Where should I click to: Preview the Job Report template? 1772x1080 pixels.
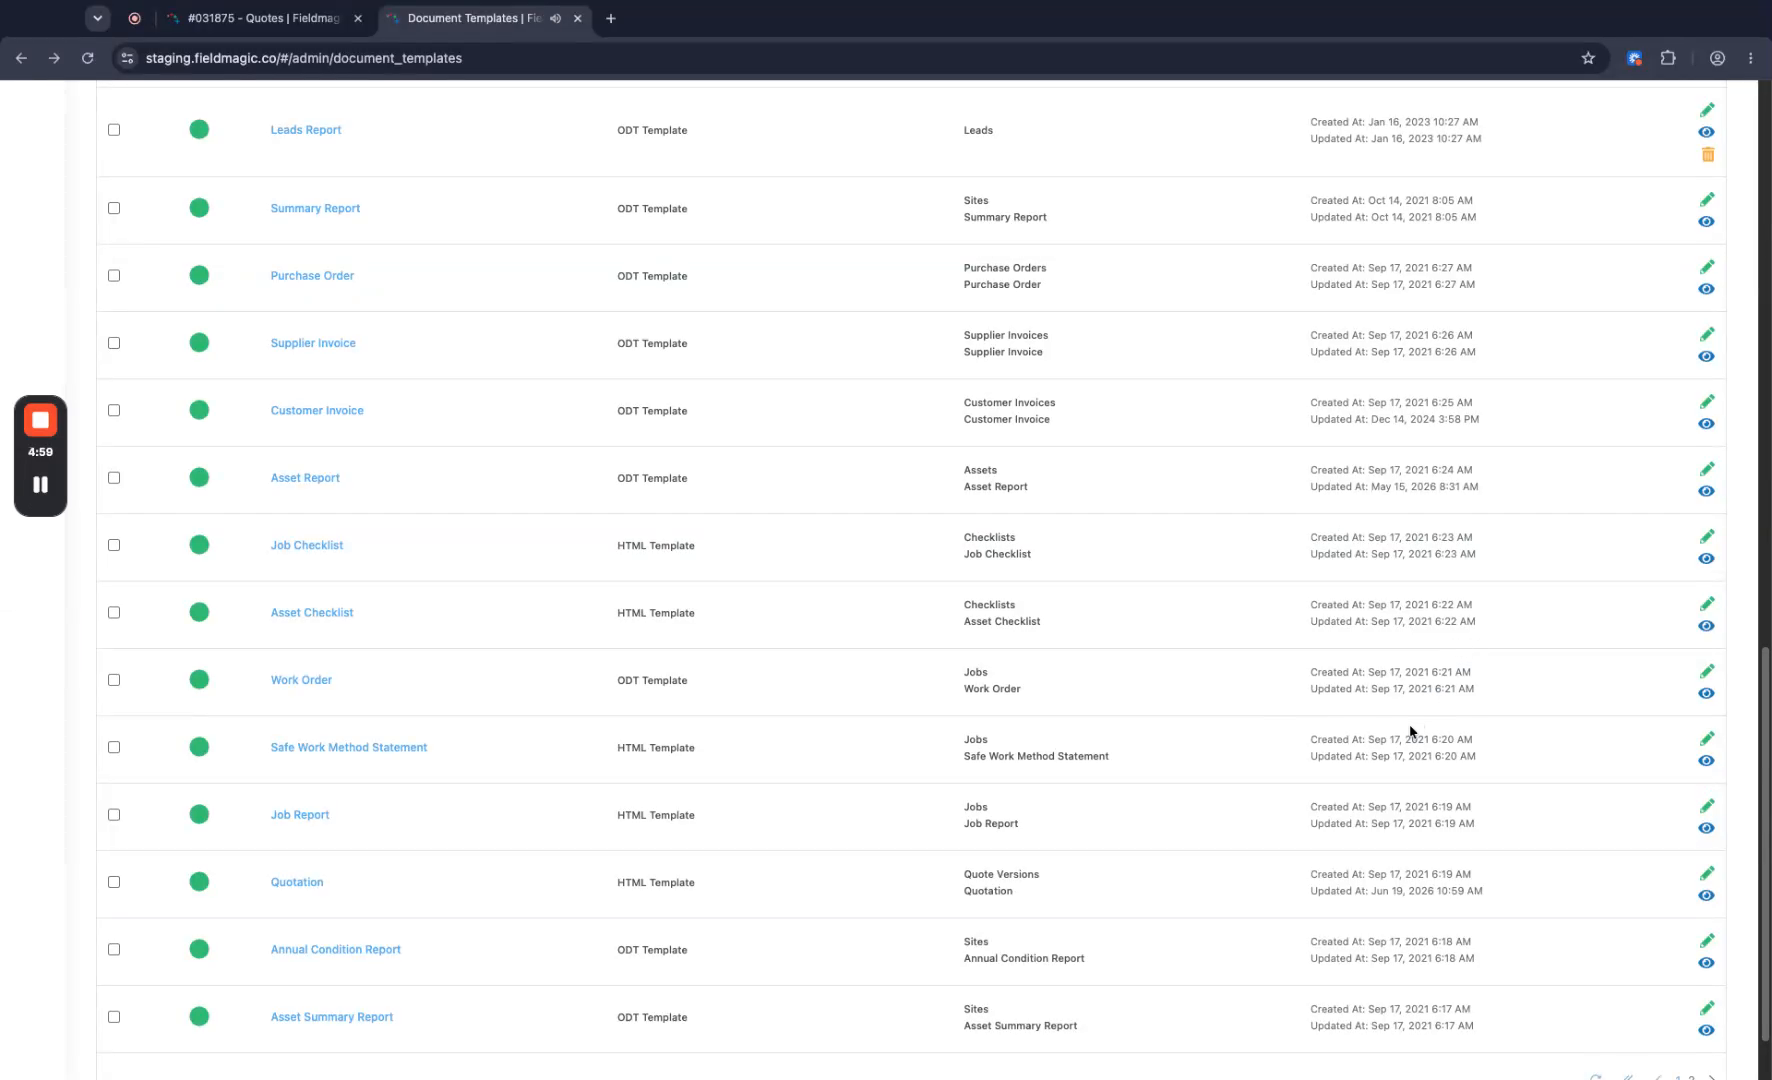click(x=1706, y=828)
